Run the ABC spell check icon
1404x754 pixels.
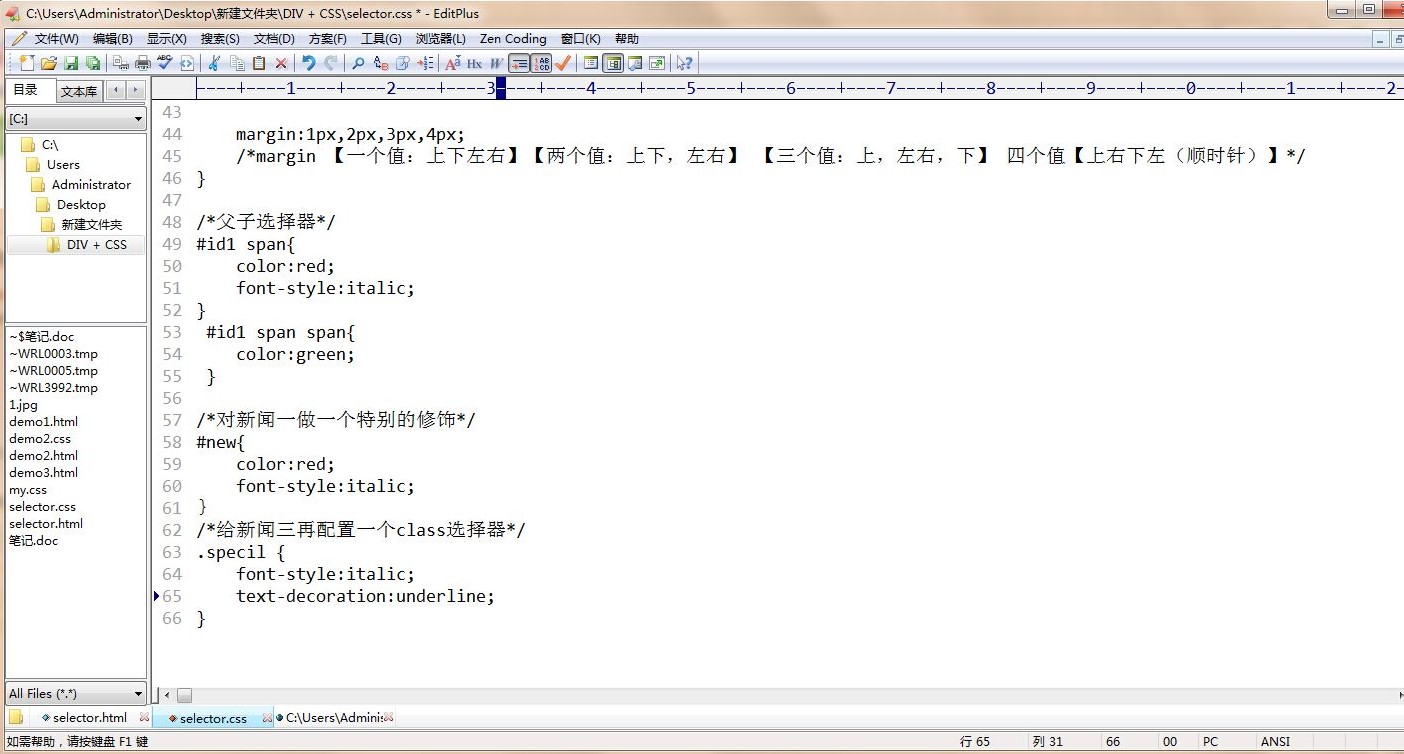click(165, 63)
